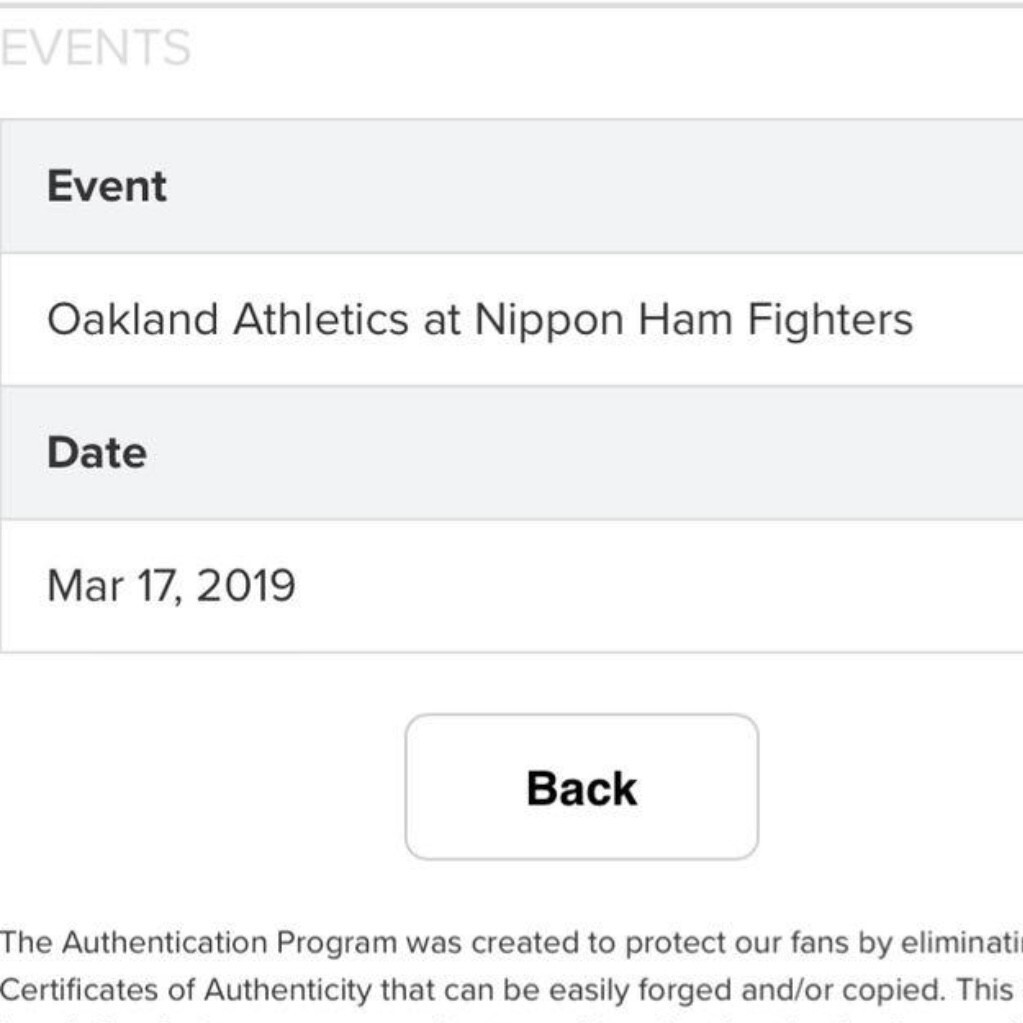Select the Event header row label
This screenshot has height=1023, width=1023.
tap(107, 187)
